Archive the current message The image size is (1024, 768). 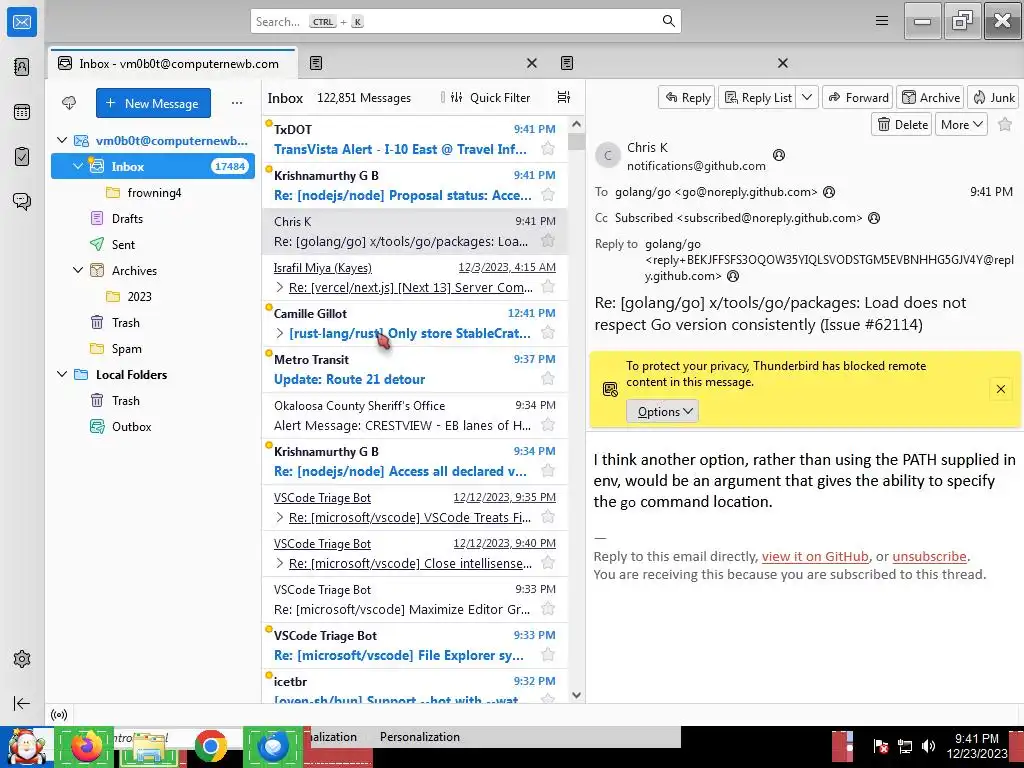pyautogui.click(x=931, y=97)
